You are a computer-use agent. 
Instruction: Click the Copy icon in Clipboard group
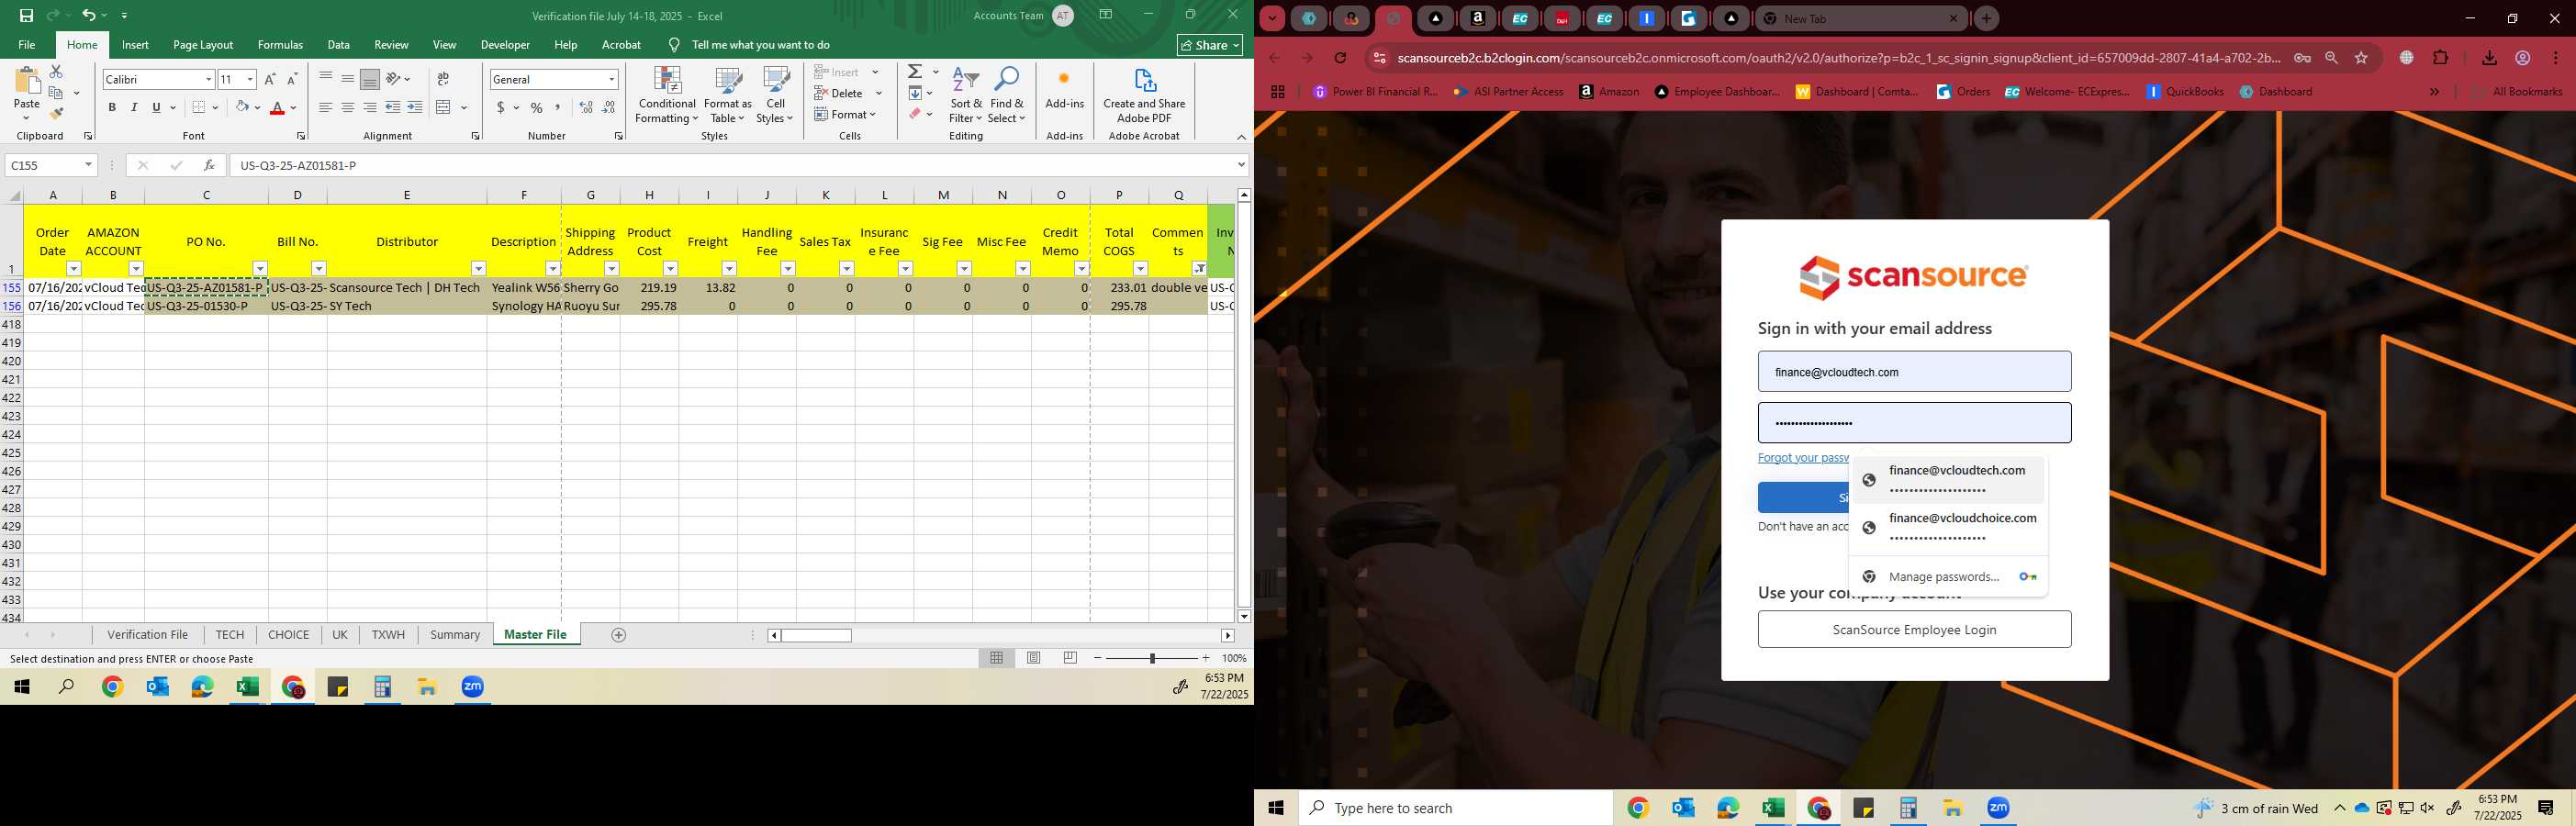click(x=56, y=93)
